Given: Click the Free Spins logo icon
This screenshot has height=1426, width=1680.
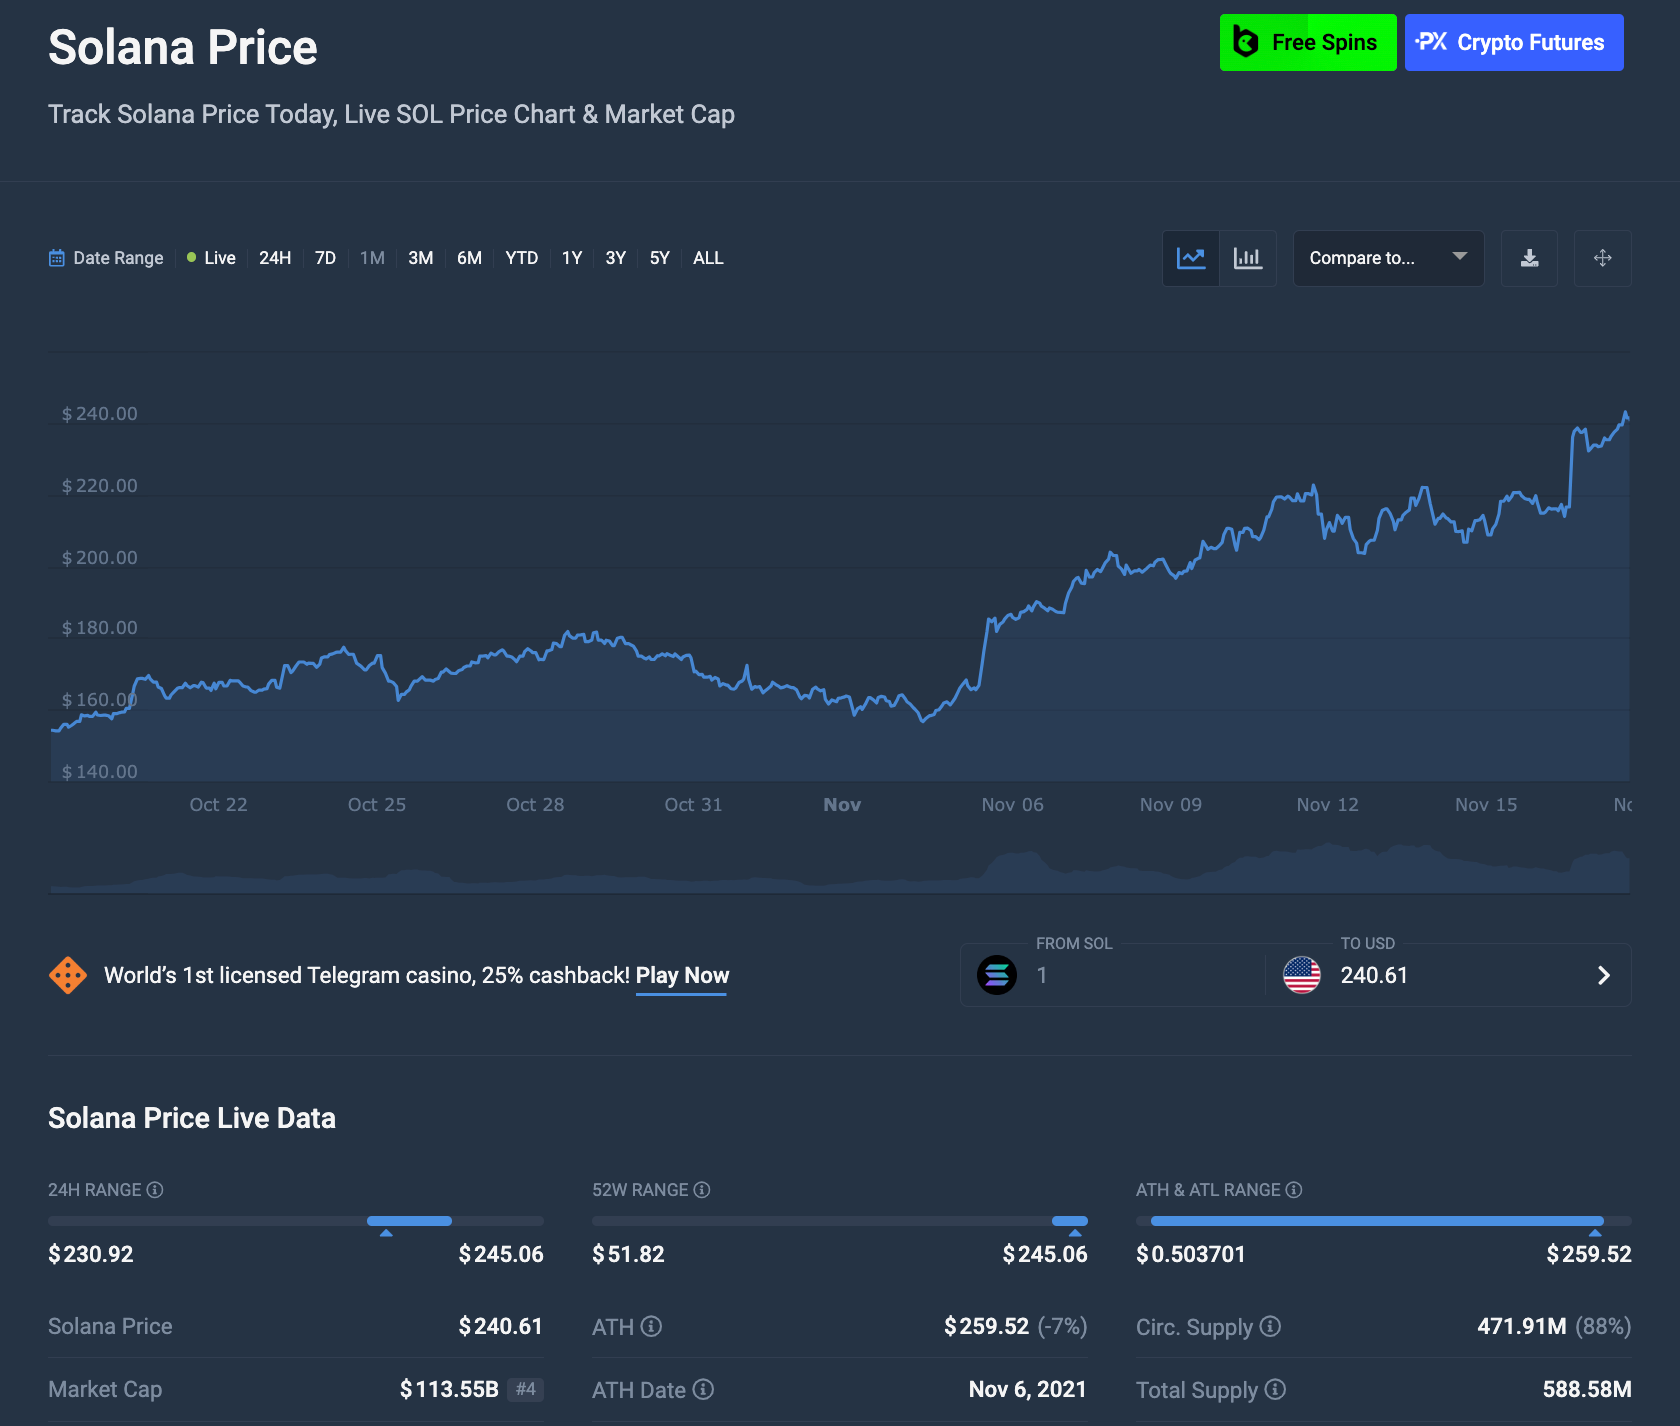Looking at the screenshot, I should 1246,42.
